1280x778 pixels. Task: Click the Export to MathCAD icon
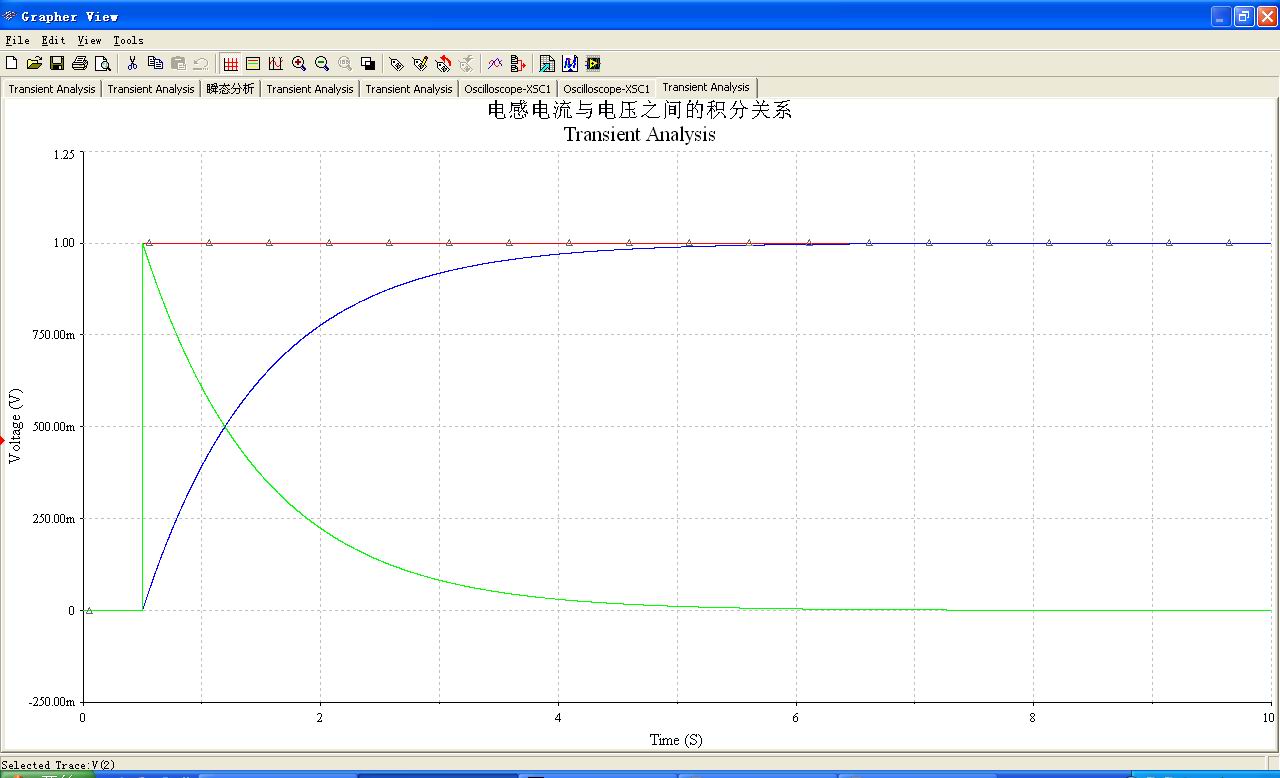tap(570, 64)
